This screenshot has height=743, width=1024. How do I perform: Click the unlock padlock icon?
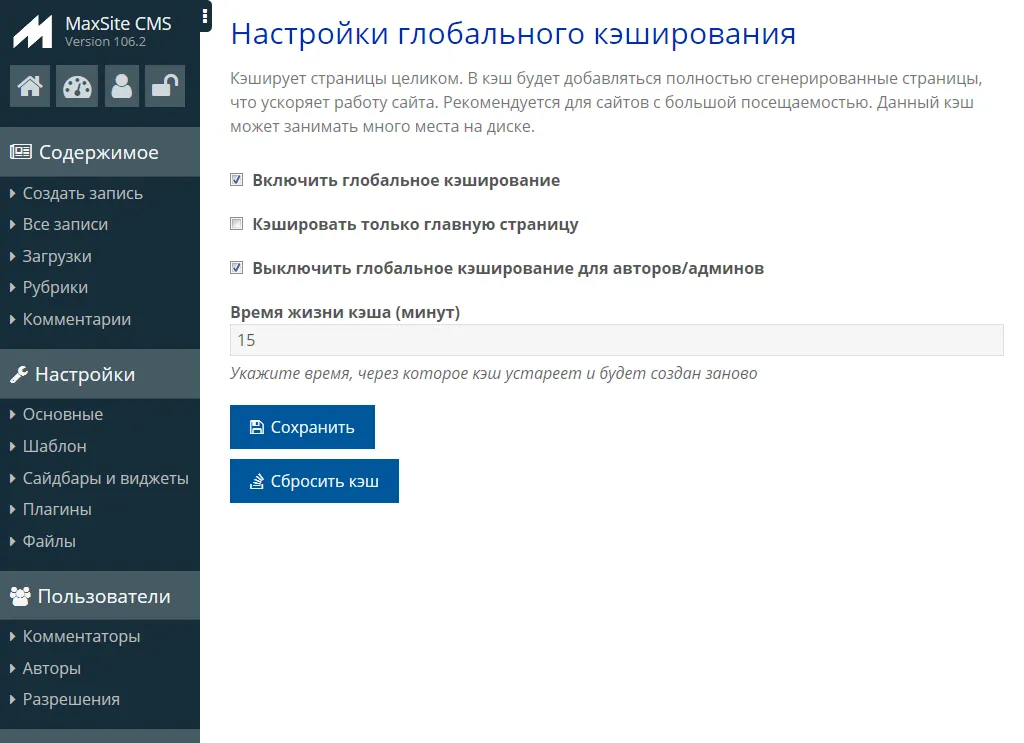pos(164,86)
